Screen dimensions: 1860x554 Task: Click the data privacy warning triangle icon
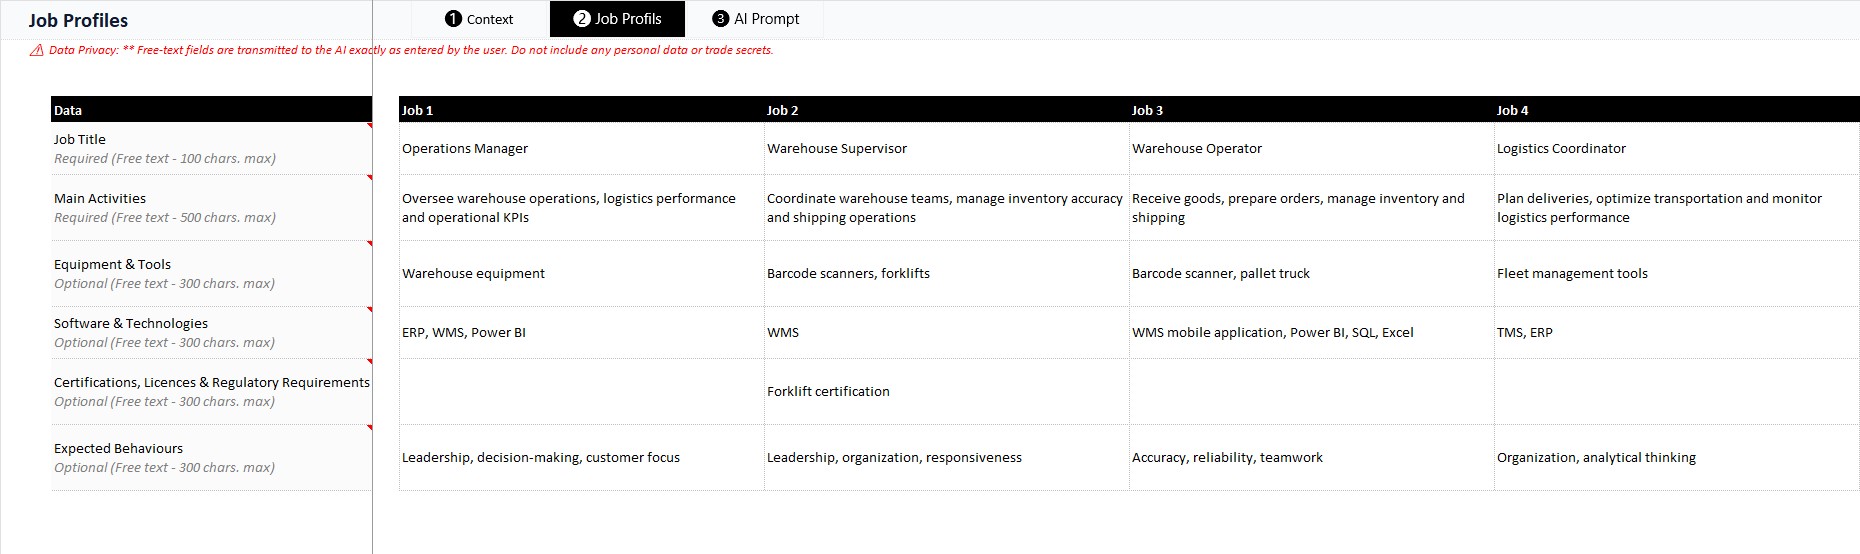[x=37, y=50]
